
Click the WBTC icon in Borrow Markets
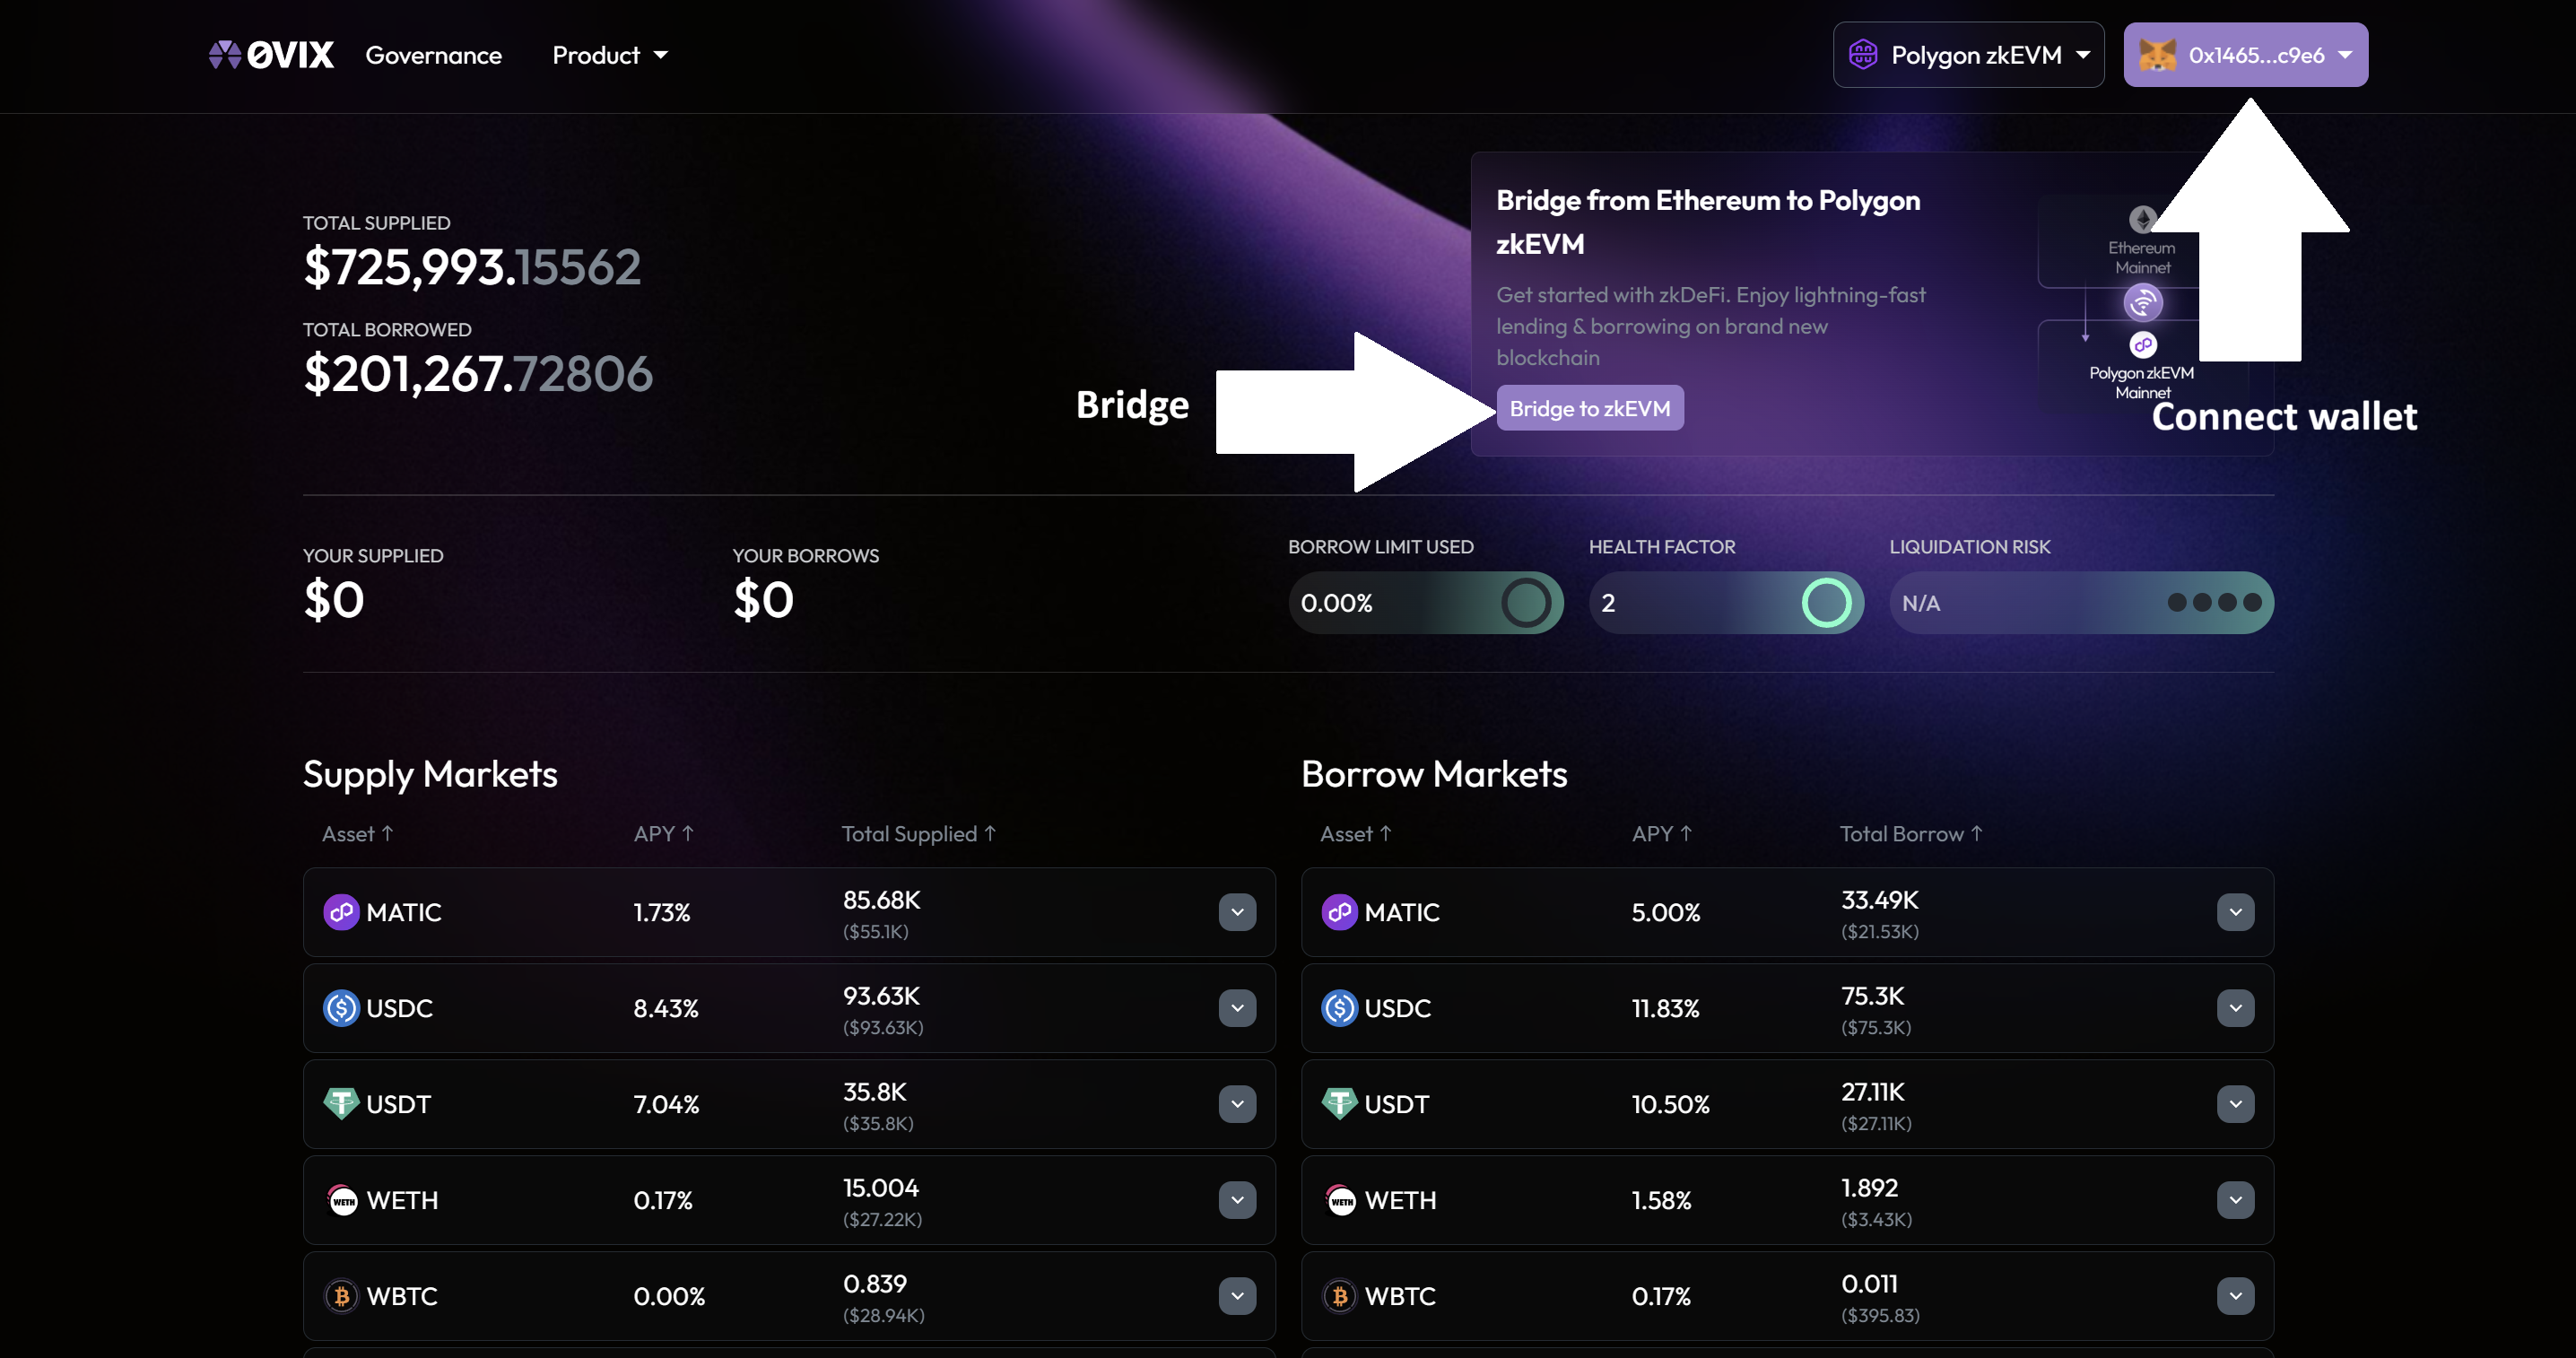[1339, 1296]
